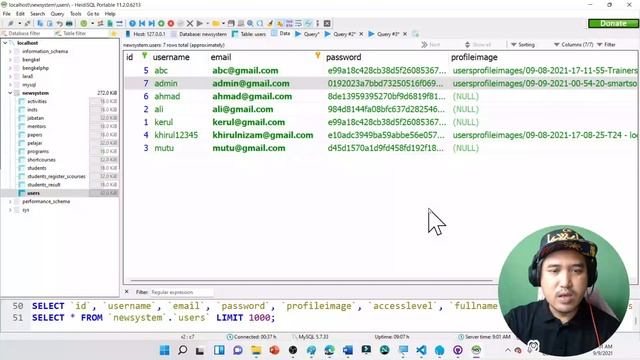Click the black close-tab icon ending toolbar
640x360 pixels.
point(327,23)
